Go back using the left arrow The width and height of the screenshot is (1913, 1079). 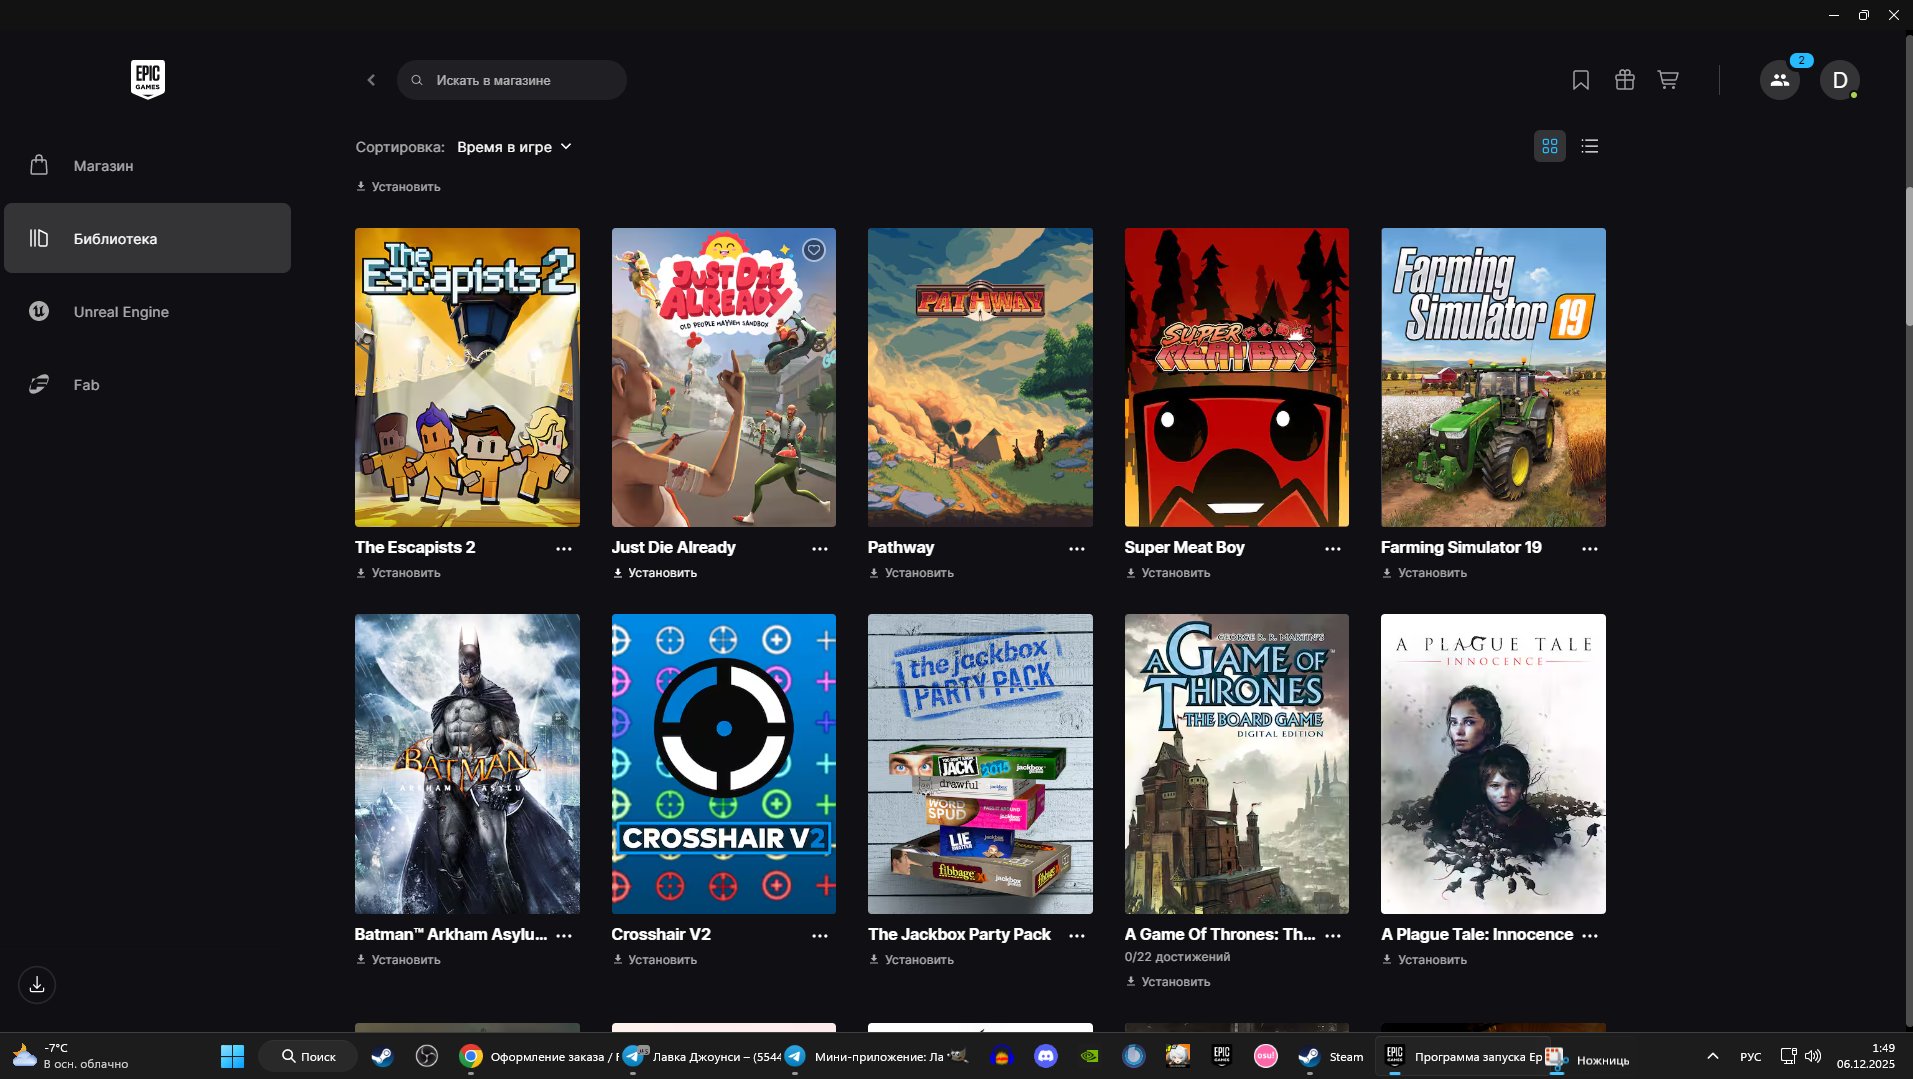(x=371, y=80)
